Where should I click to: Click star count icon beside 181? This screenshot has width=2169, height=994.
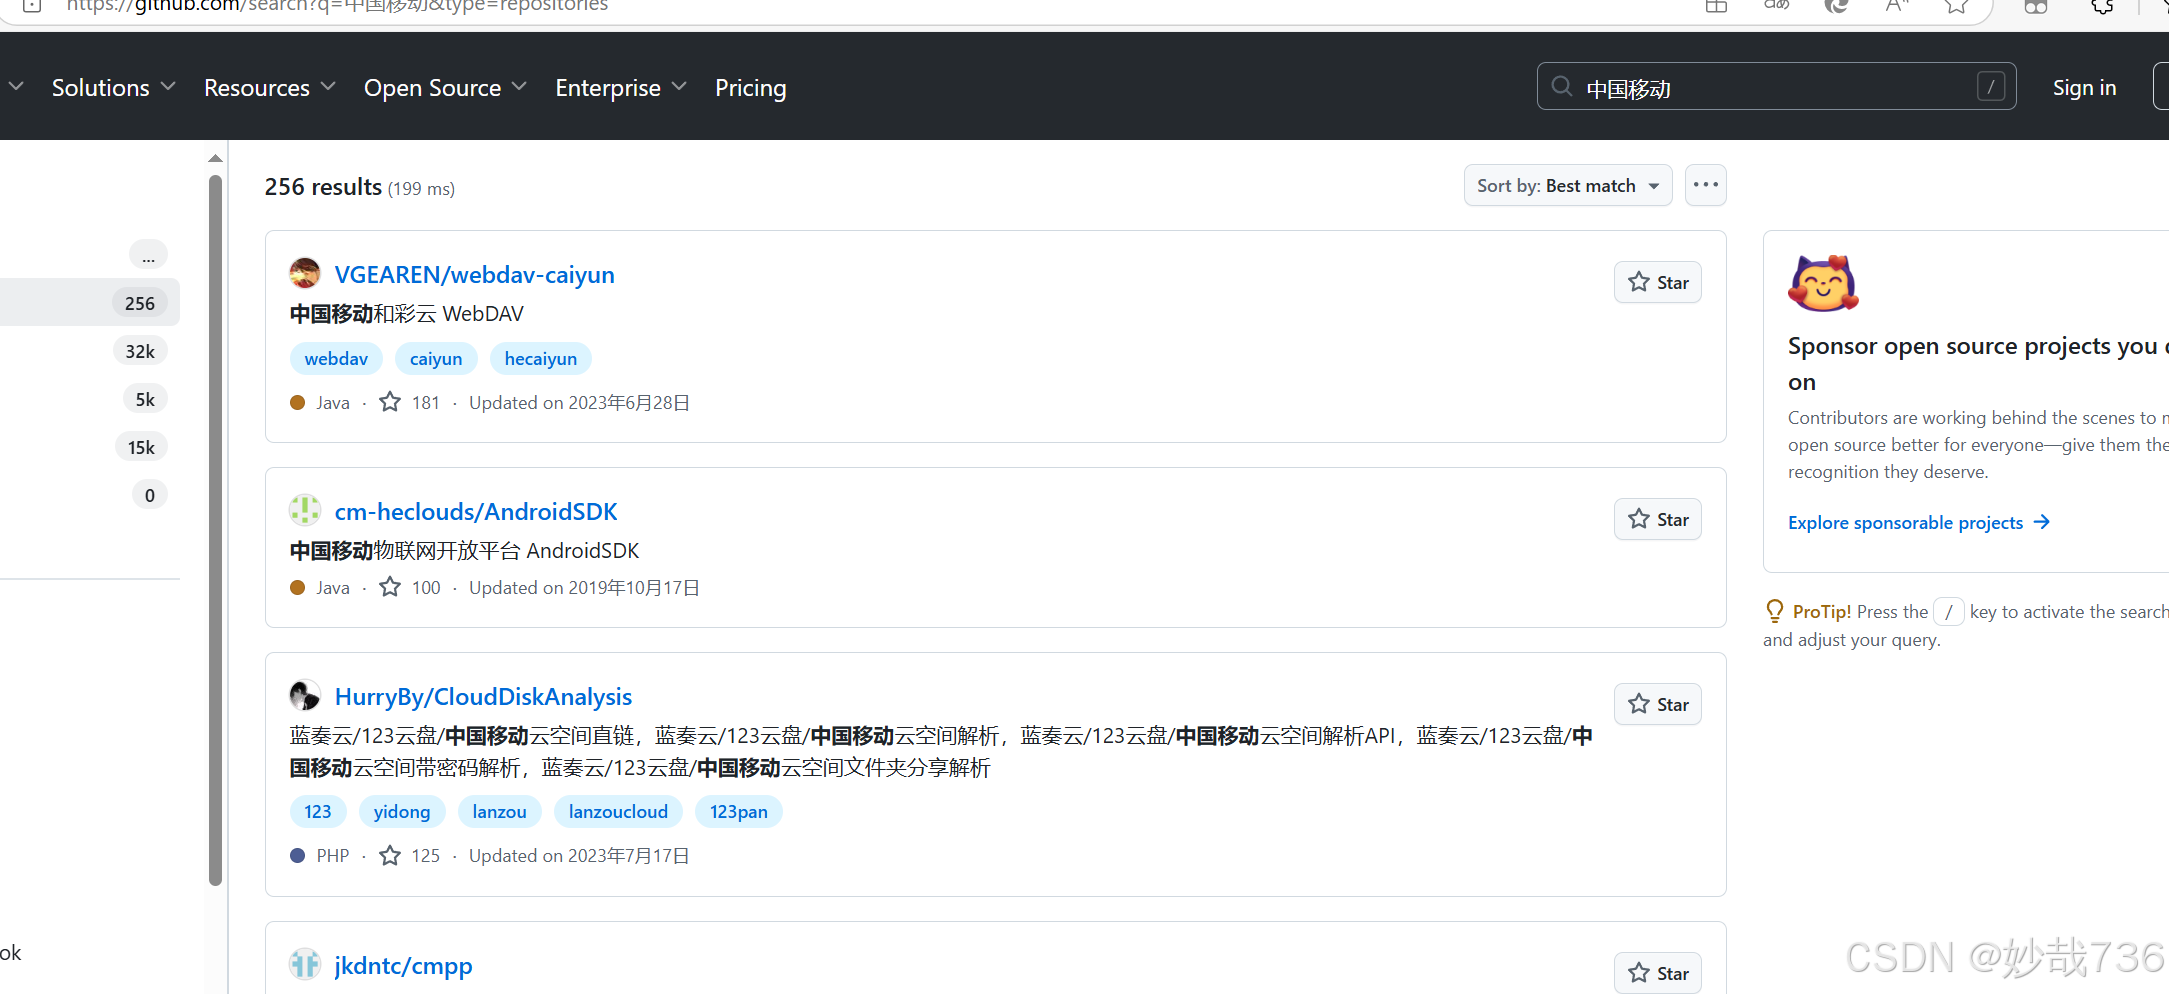[390, 402]
